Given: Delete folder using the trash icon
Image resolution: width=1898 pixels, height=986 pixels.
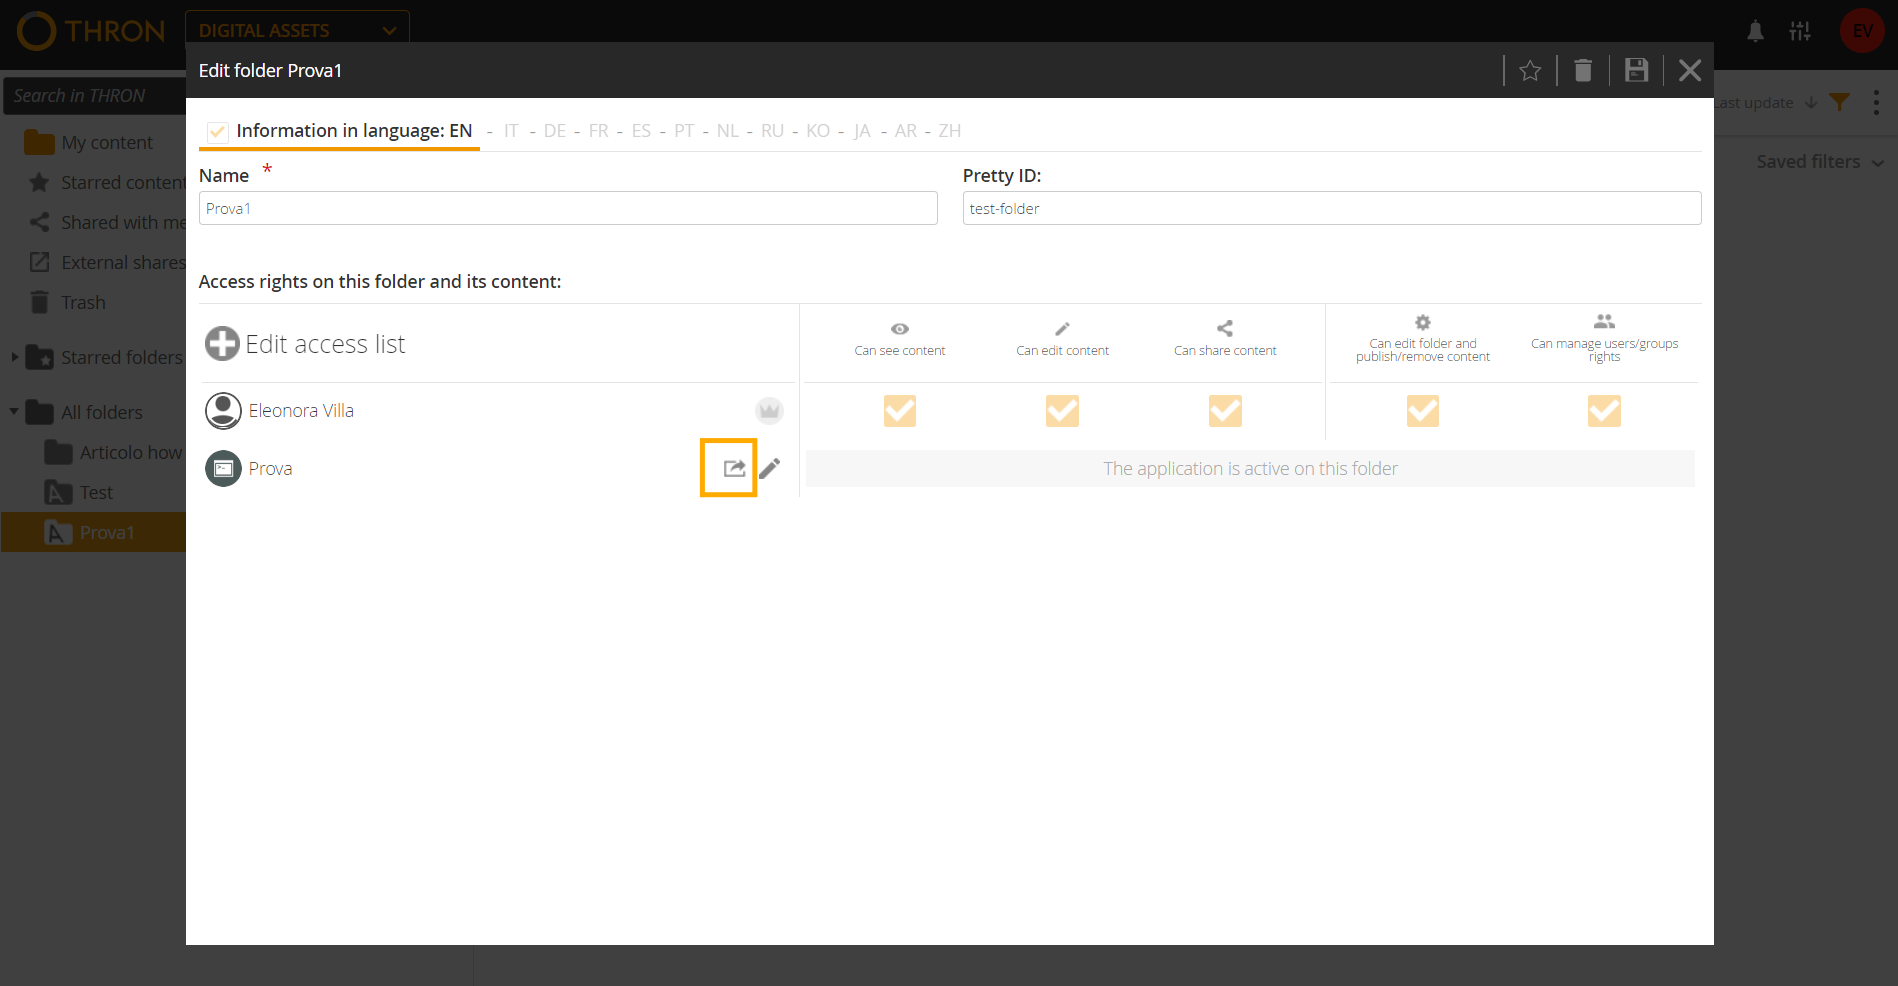Looking at the screenshot, I should (1583, 70).
